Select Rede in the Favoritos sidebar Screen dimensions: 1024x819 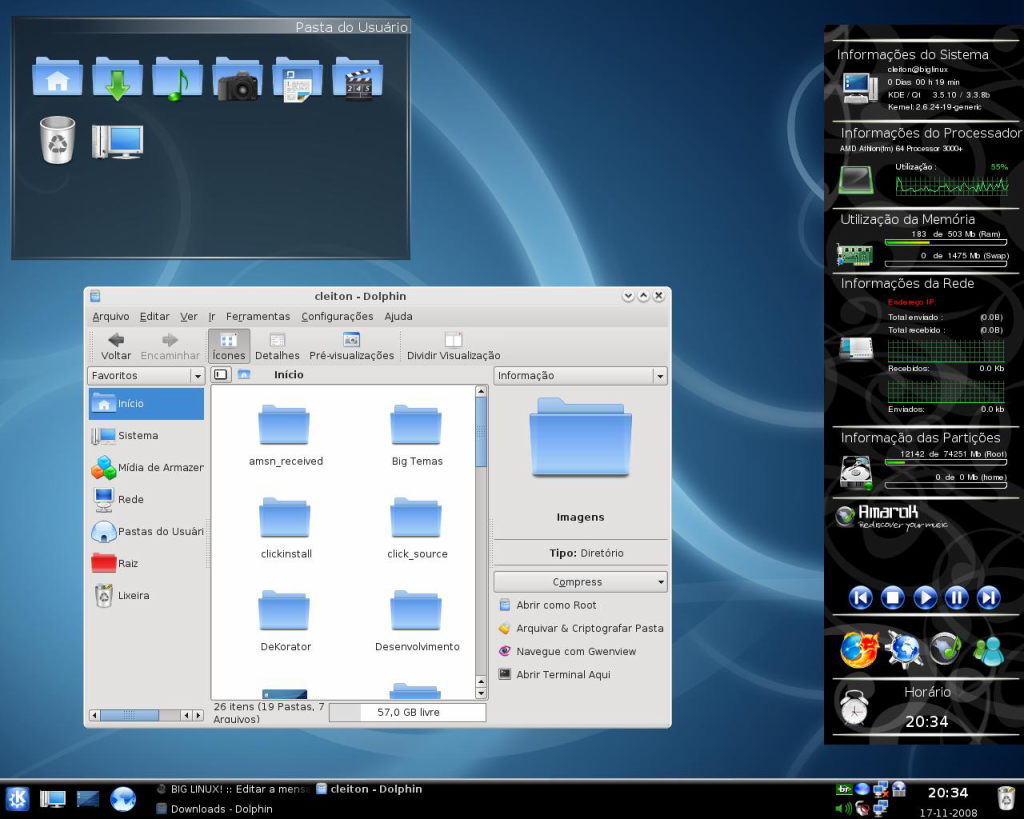[x=146, y=500]
